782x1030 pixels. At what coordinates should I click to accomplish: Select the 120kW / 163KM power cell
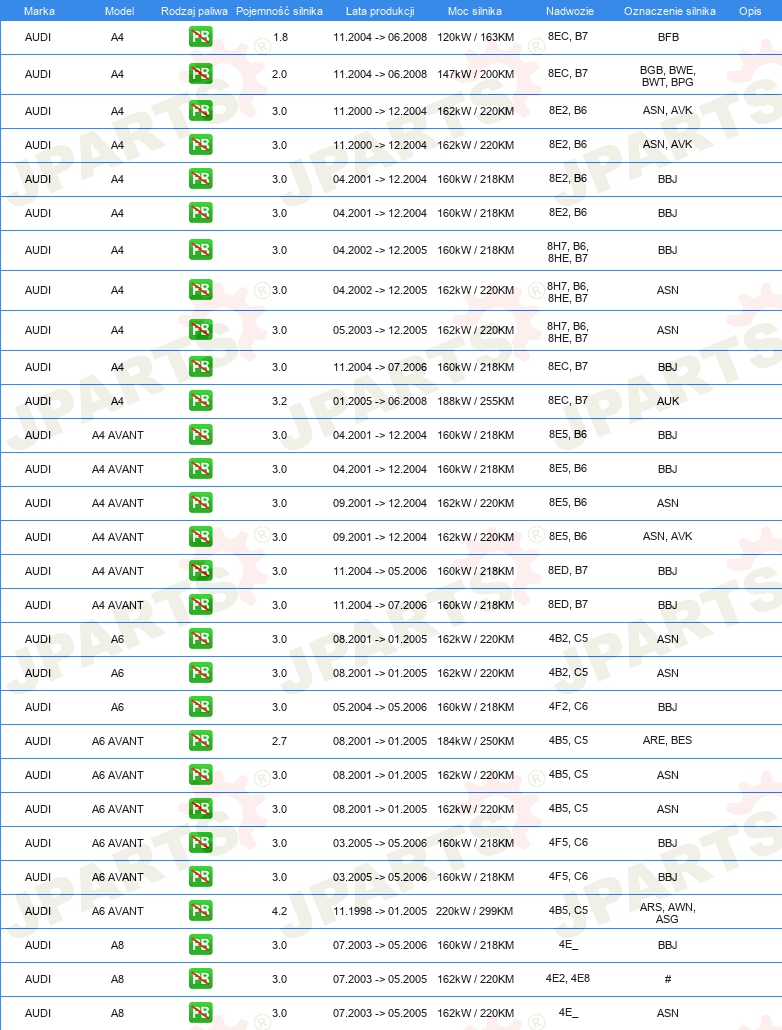(x=476, y=37)
